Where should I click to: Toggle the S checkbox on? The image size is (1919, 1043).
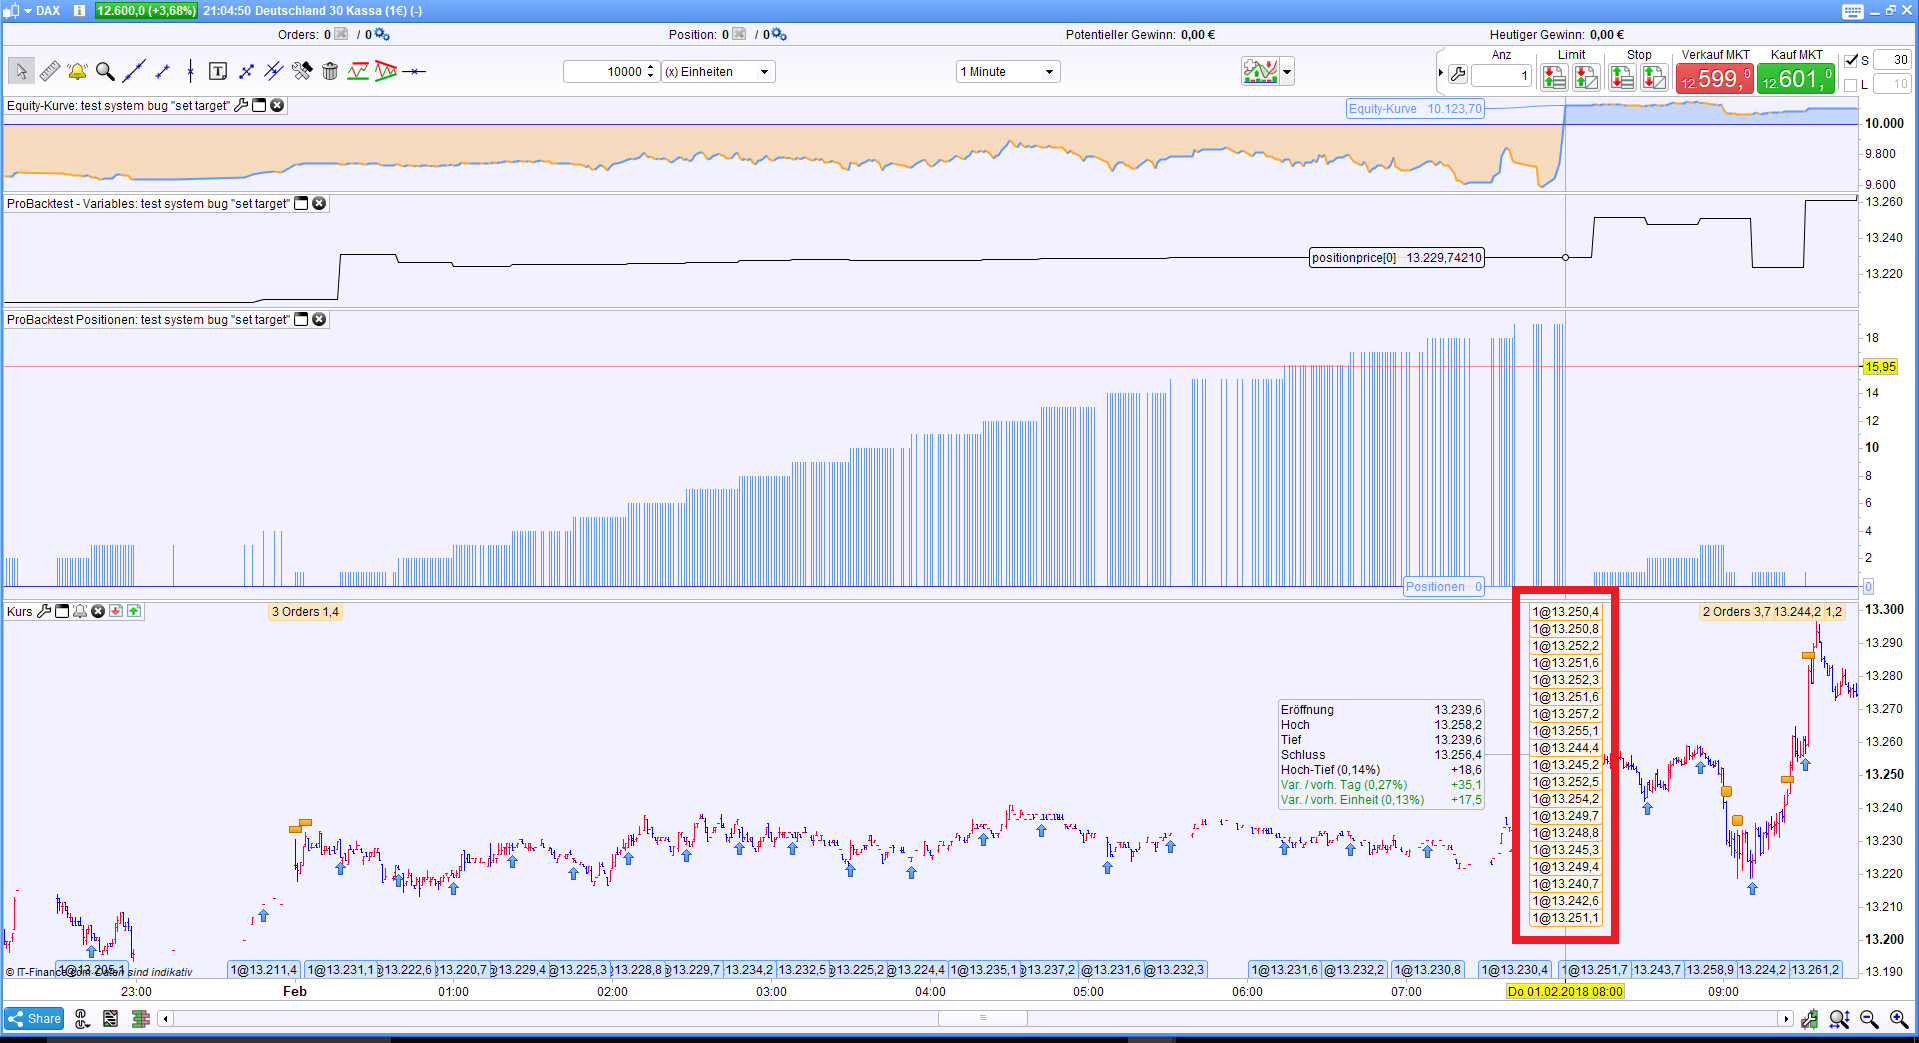pyautogui.click(x=1851, y=60)
